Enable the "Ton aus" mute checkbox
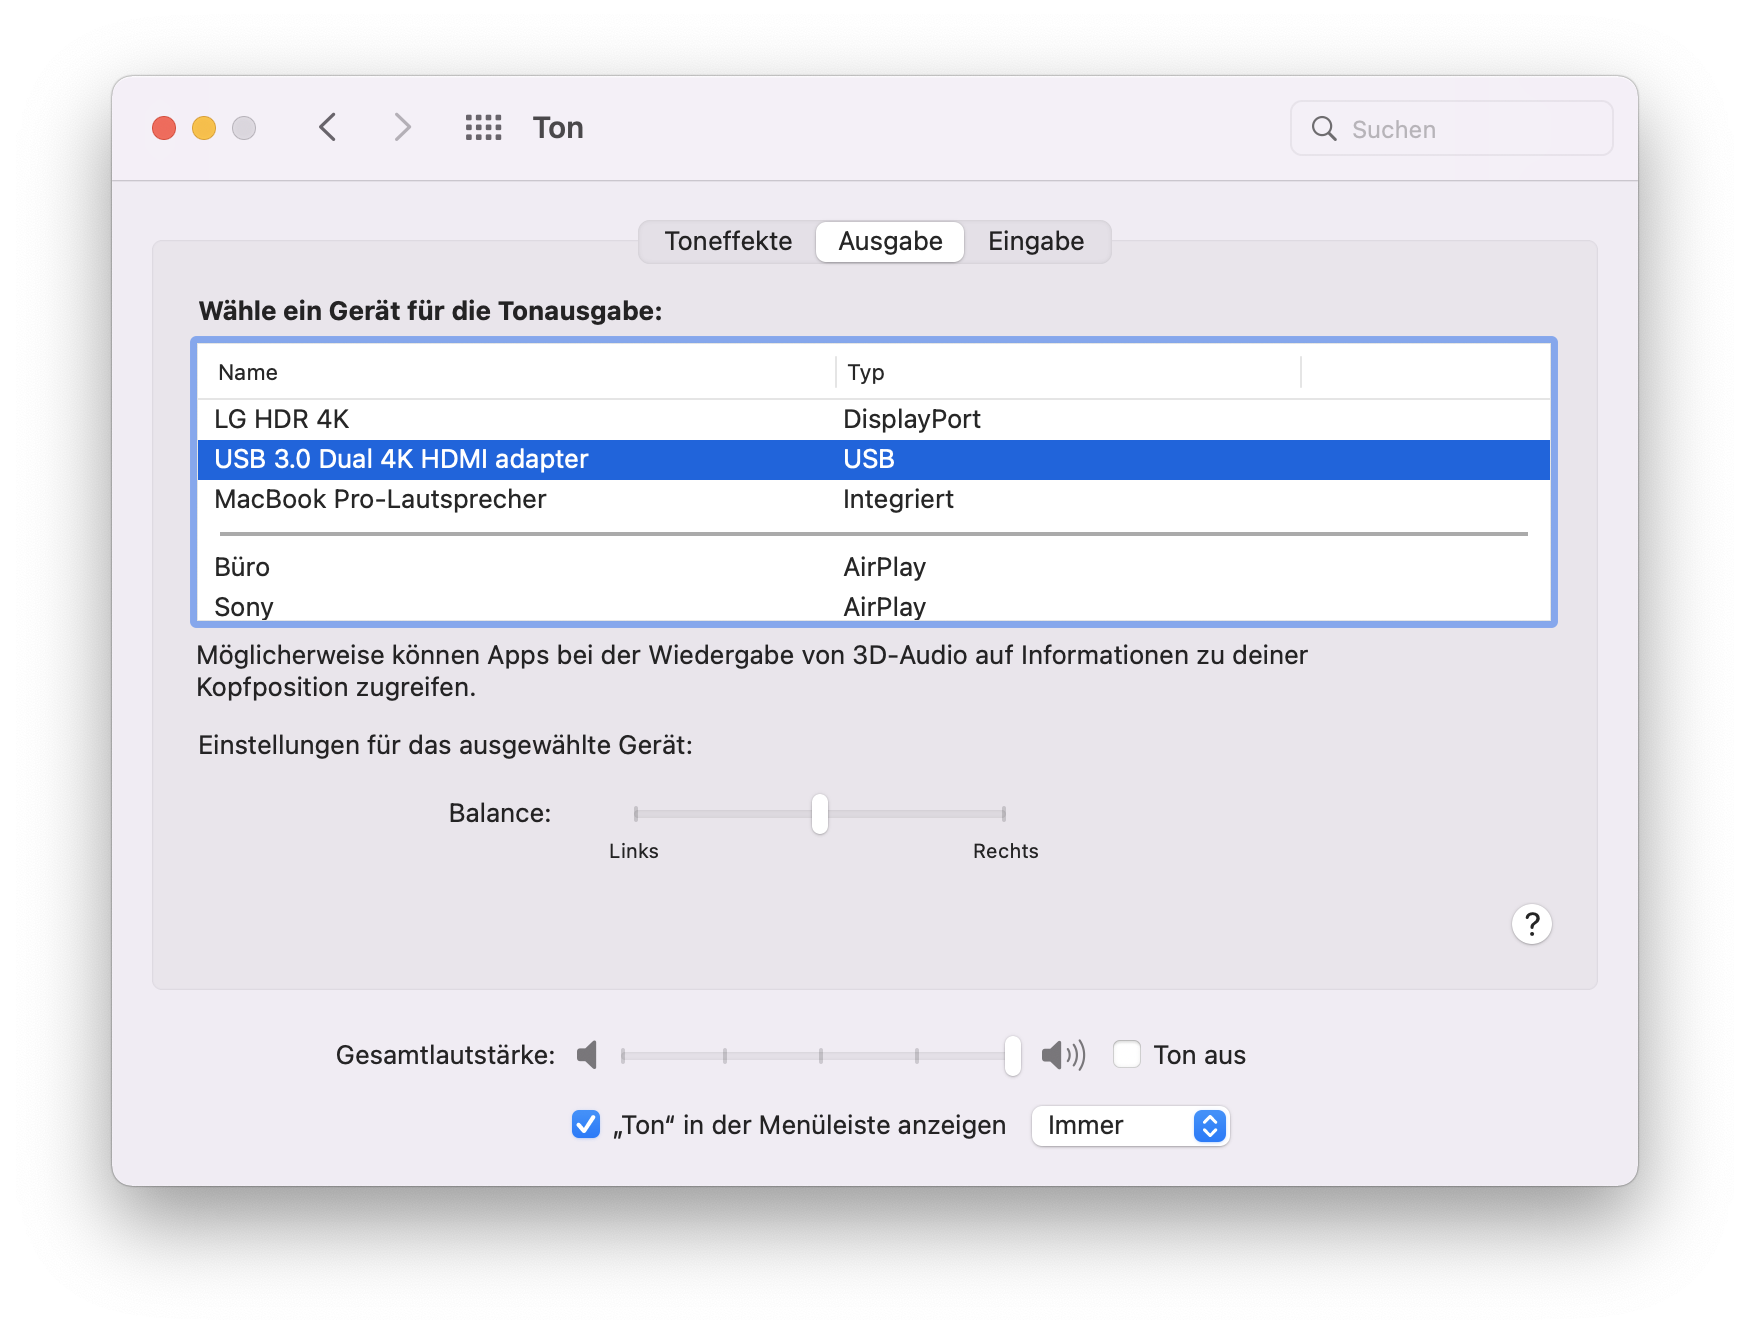This screenshot has width=1750, height=1334. pyautogui.click(x=1127, y=1055)
